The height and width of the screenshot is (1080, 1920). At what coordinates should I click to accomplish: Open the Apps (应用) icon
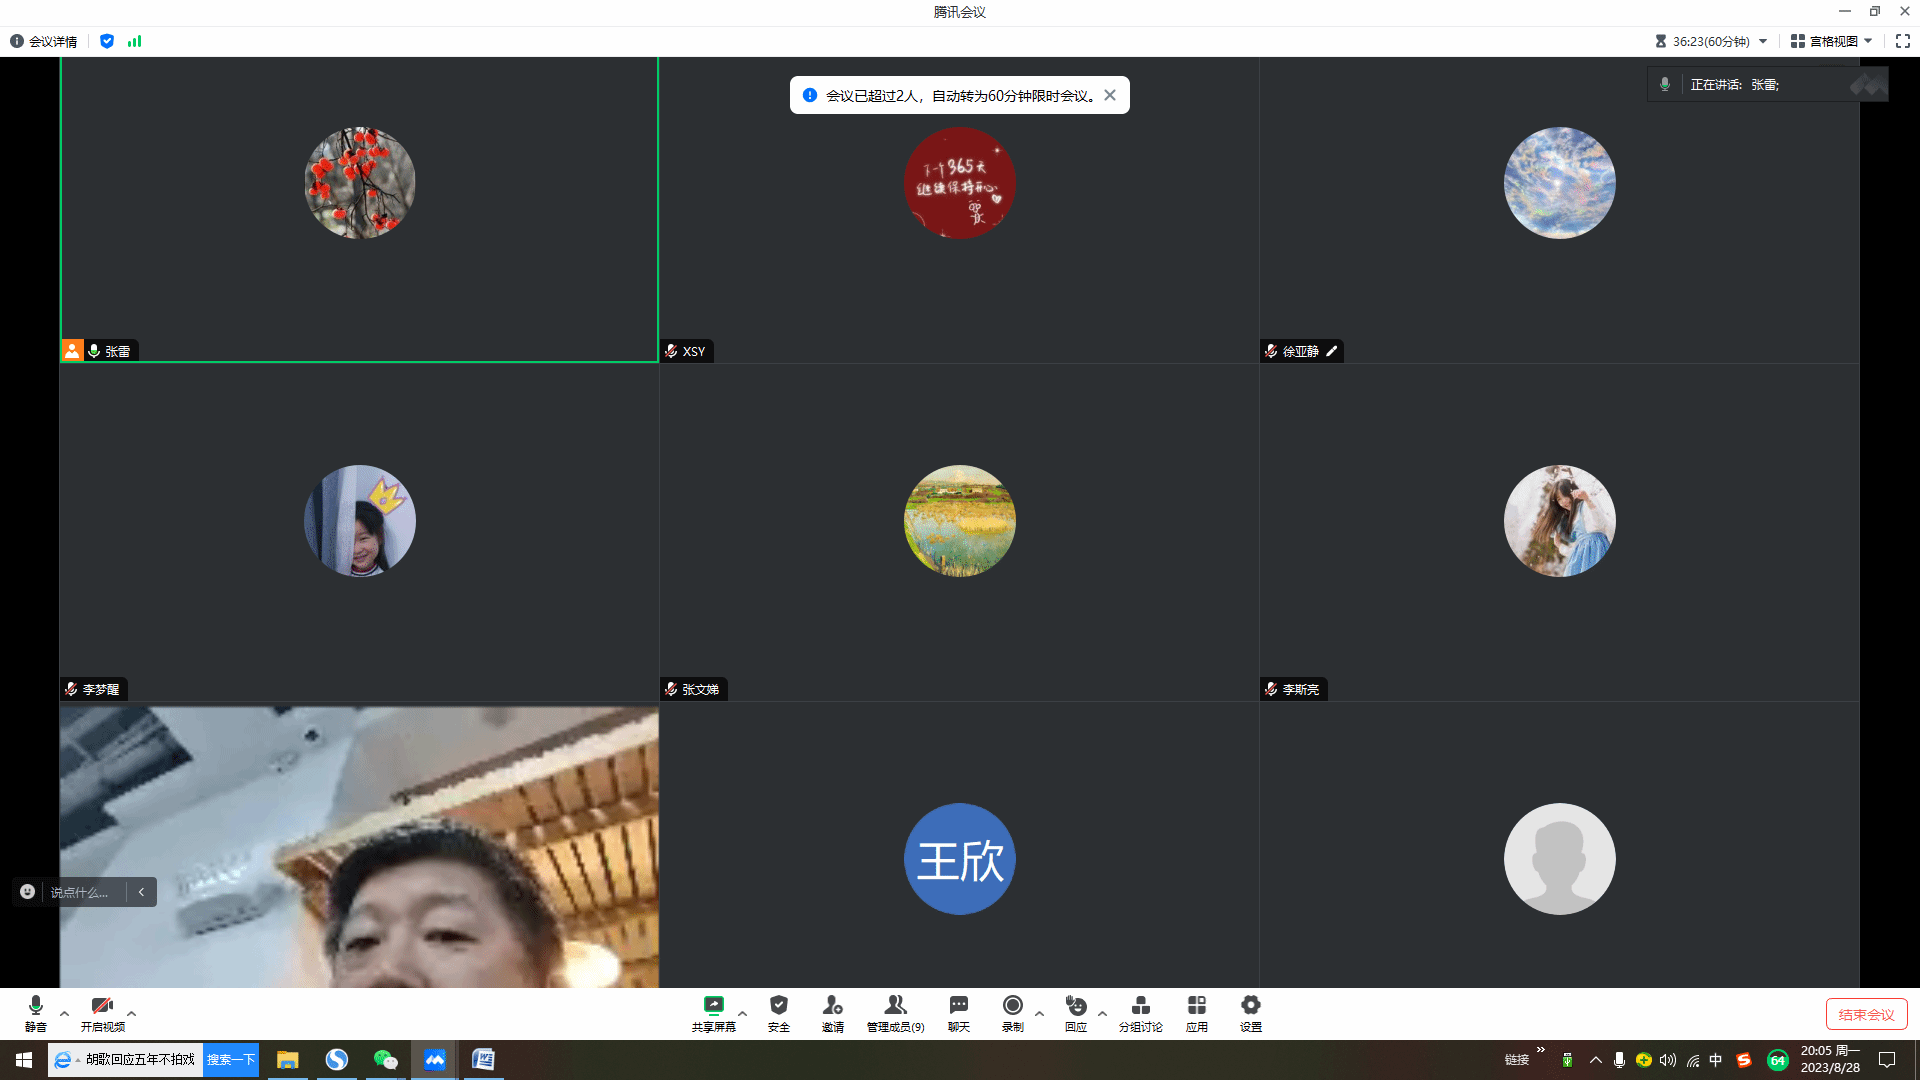click(1196, 1006)
